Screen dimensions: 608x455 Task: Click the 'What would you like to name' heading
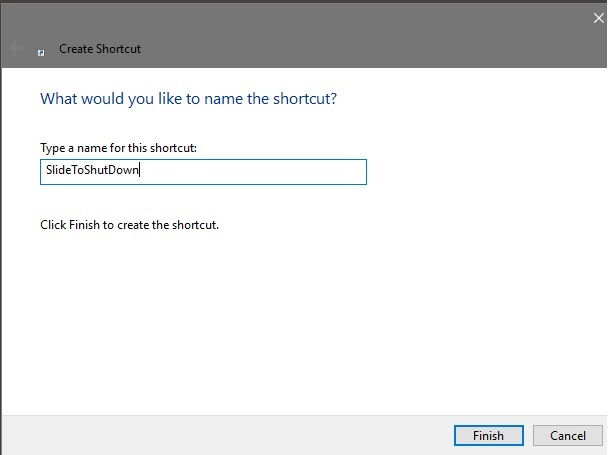[188, 99]
